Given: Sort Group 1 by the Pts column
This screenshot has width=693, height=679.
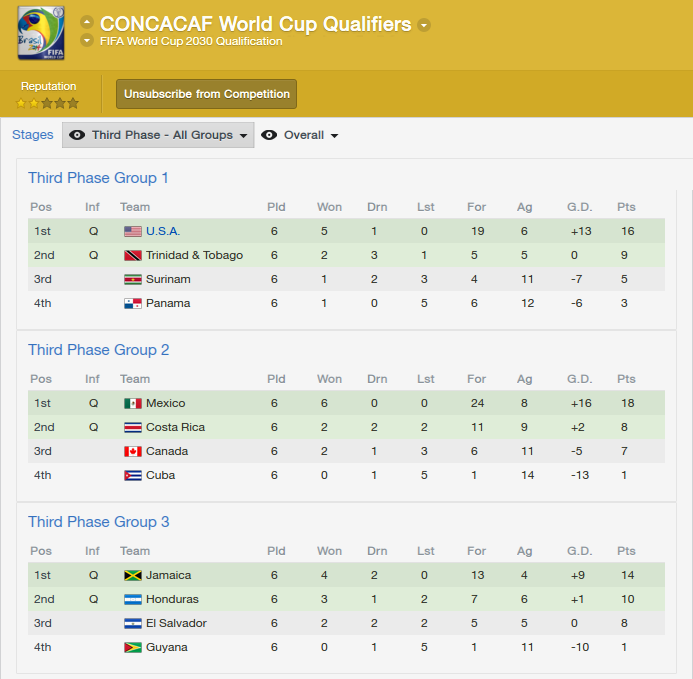Looking at the screenshot, I should pos(626,207).
